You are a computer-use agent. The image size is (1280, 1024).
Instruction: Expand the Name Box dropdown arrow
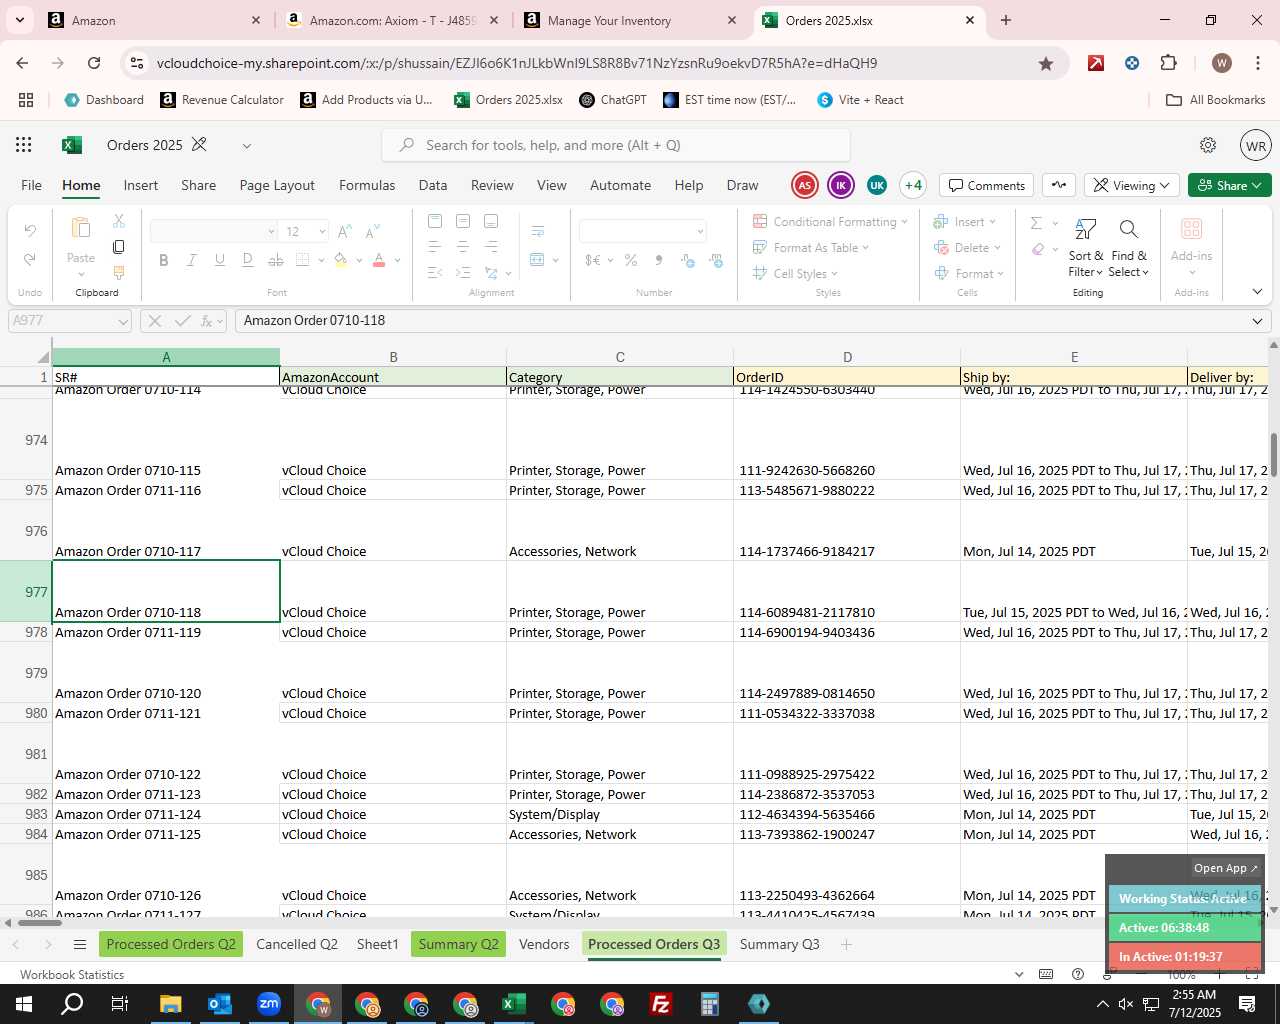click(x=123, y=321)
